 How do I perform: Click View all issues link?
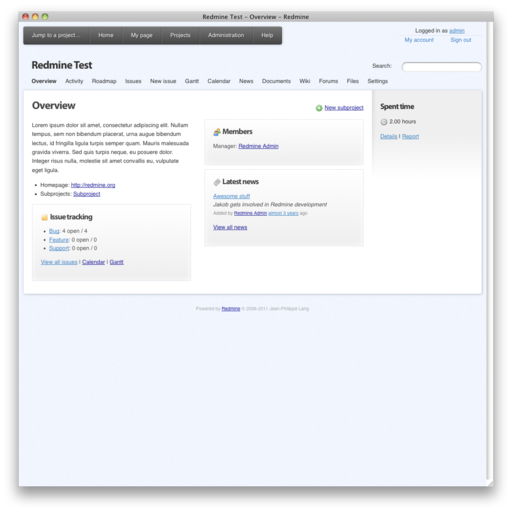tap(59, 262)
